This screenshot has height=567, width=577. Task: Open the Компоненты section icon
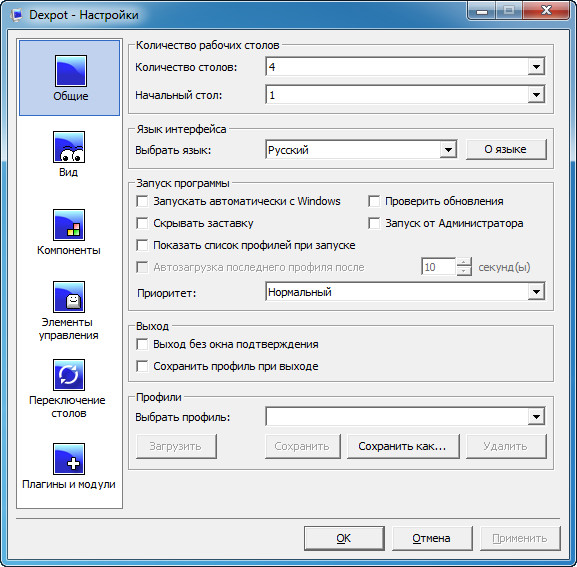tap(69, 225)
